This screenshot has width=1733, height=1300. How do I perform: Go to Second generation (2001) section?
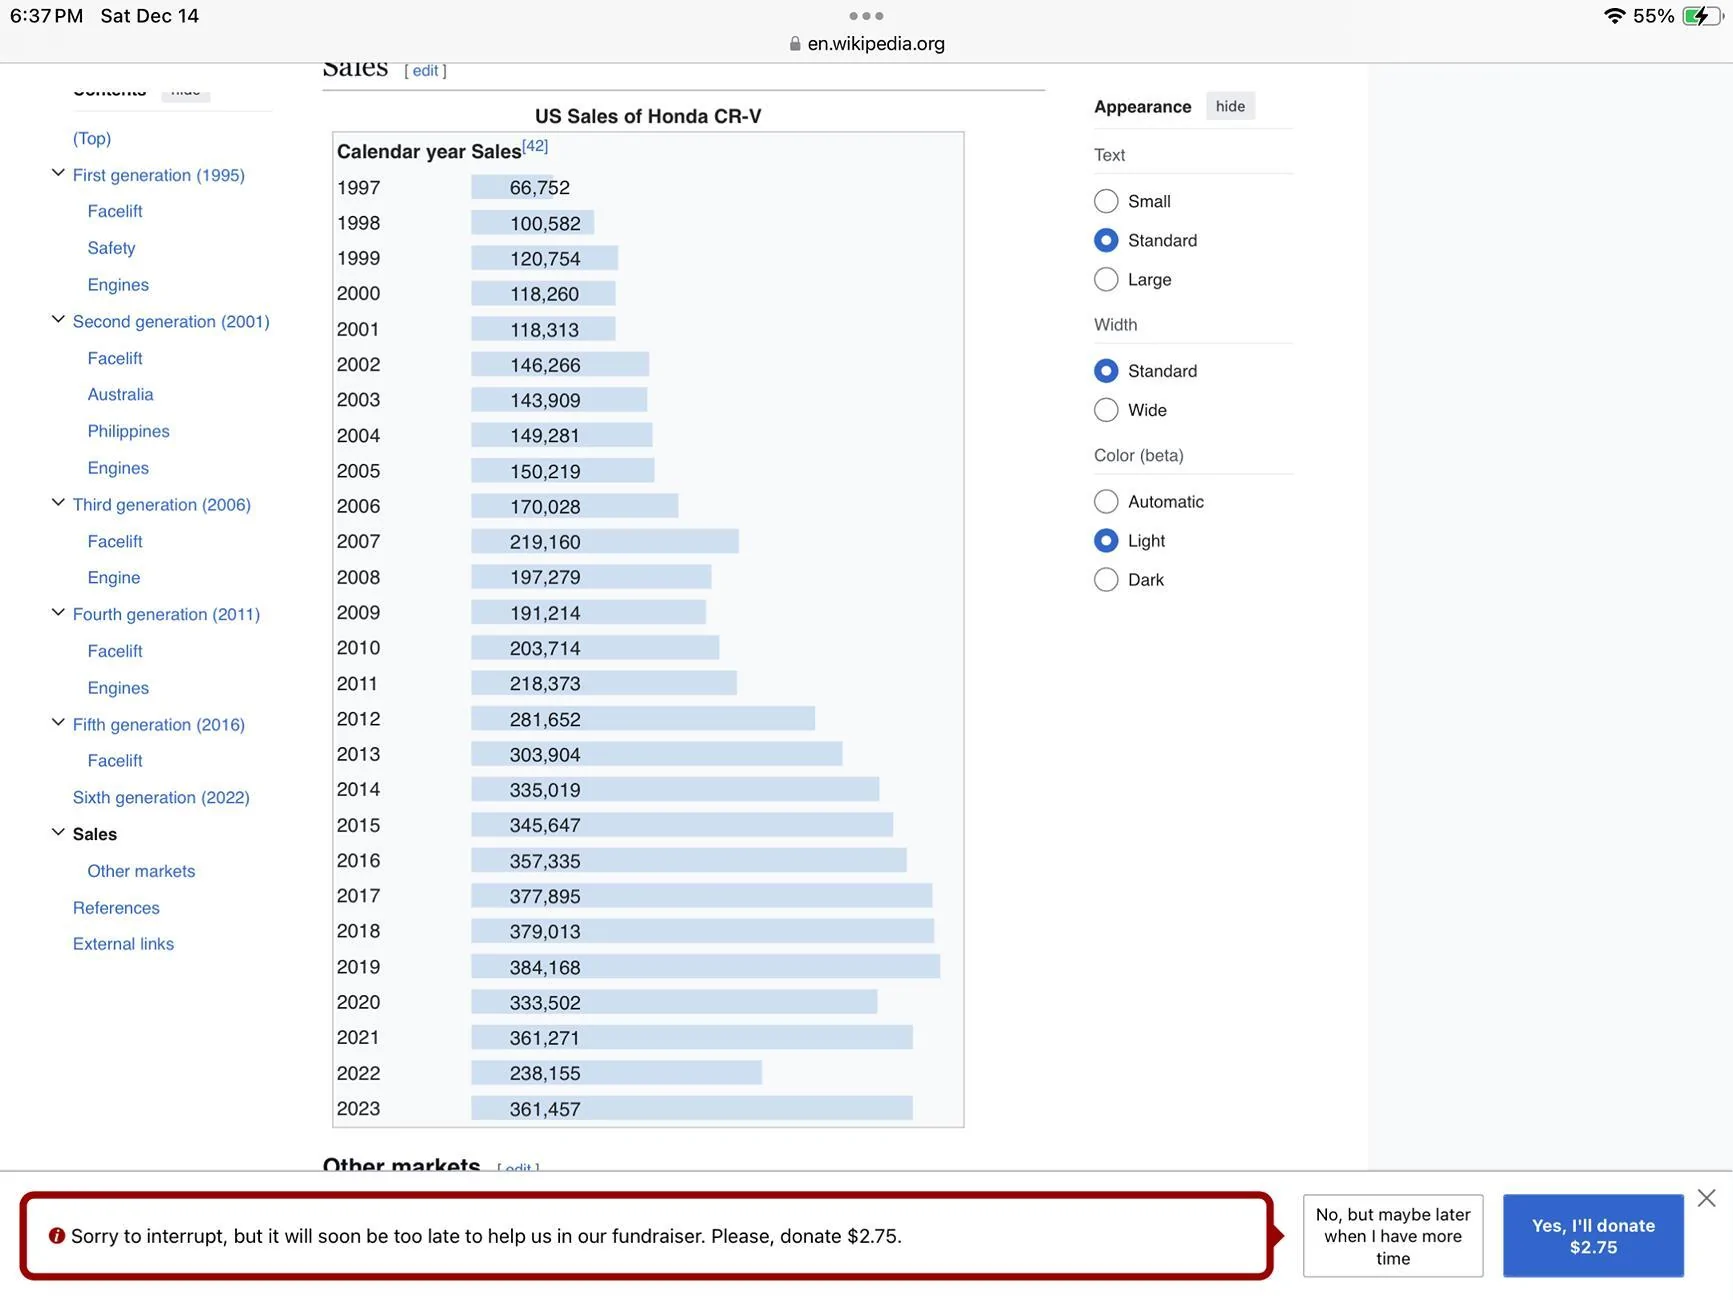pos(171,321)
